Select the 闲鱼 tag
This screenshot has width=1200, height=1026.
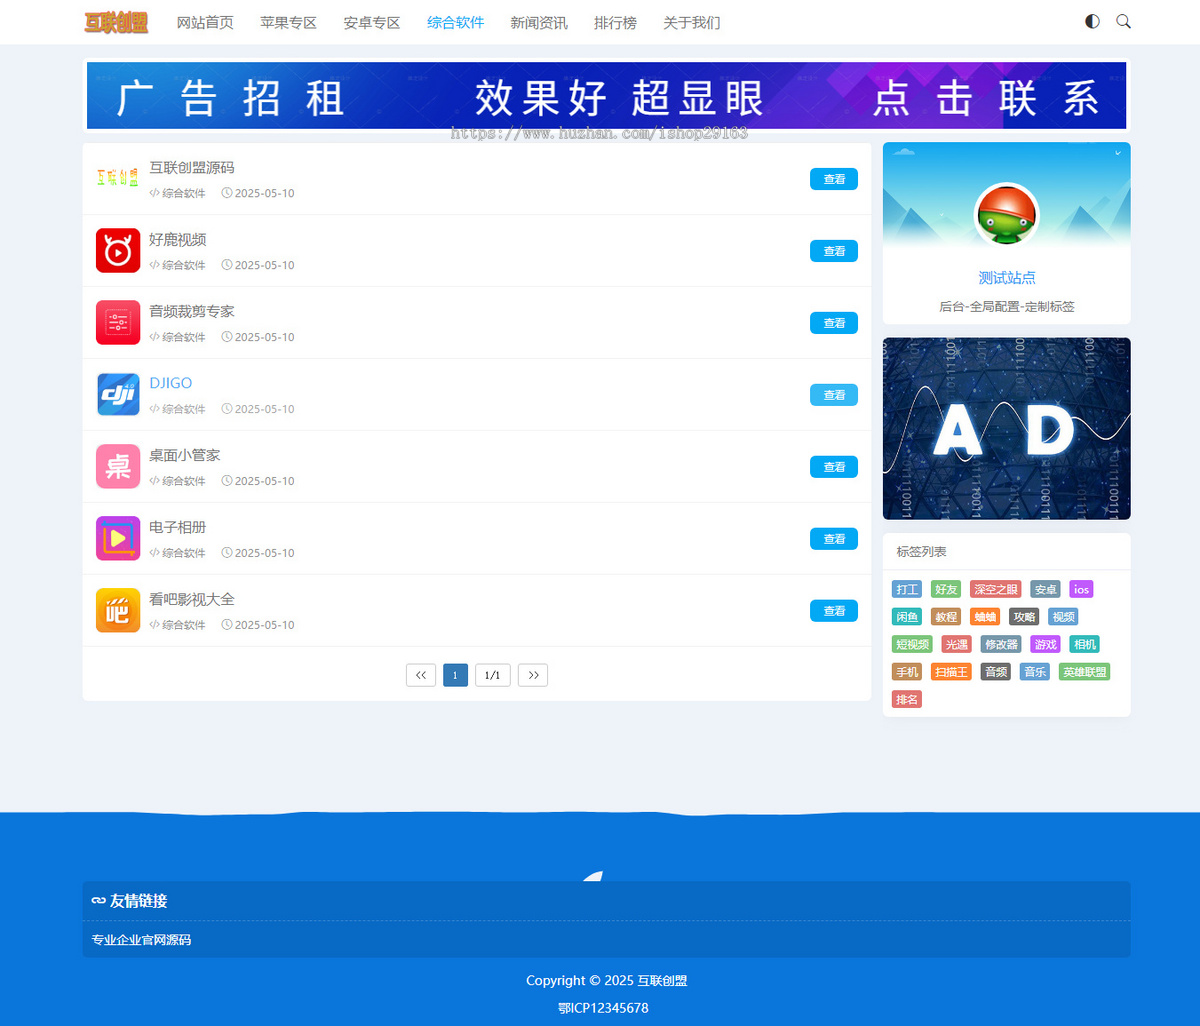pos(907,617)
